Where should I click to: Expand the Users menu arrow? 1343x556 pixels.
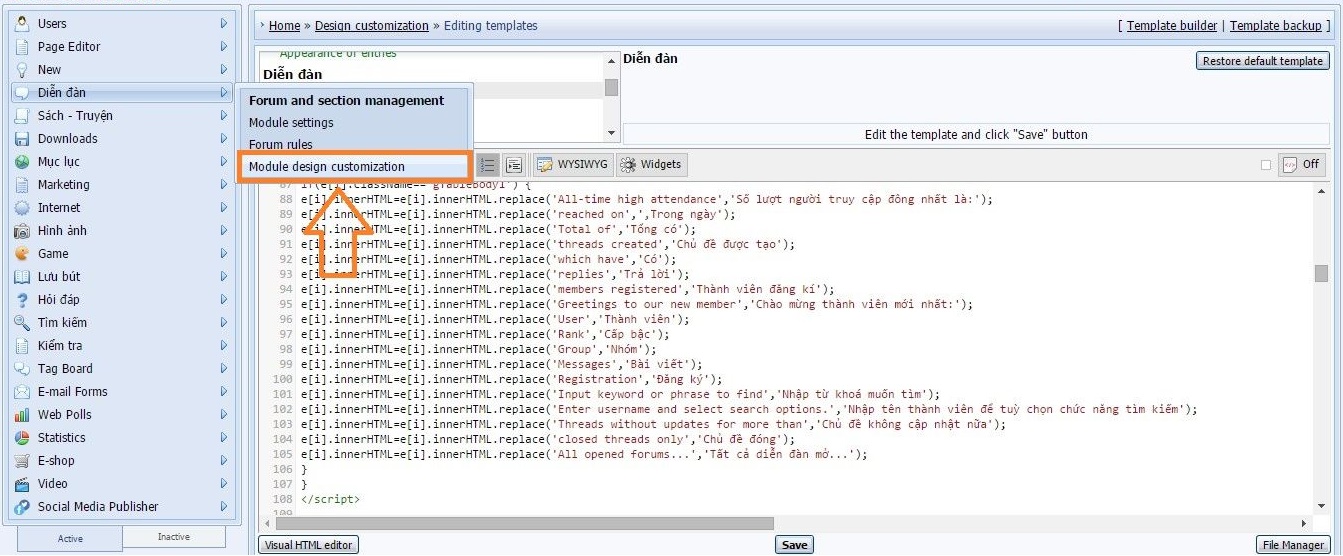point(224,23)
